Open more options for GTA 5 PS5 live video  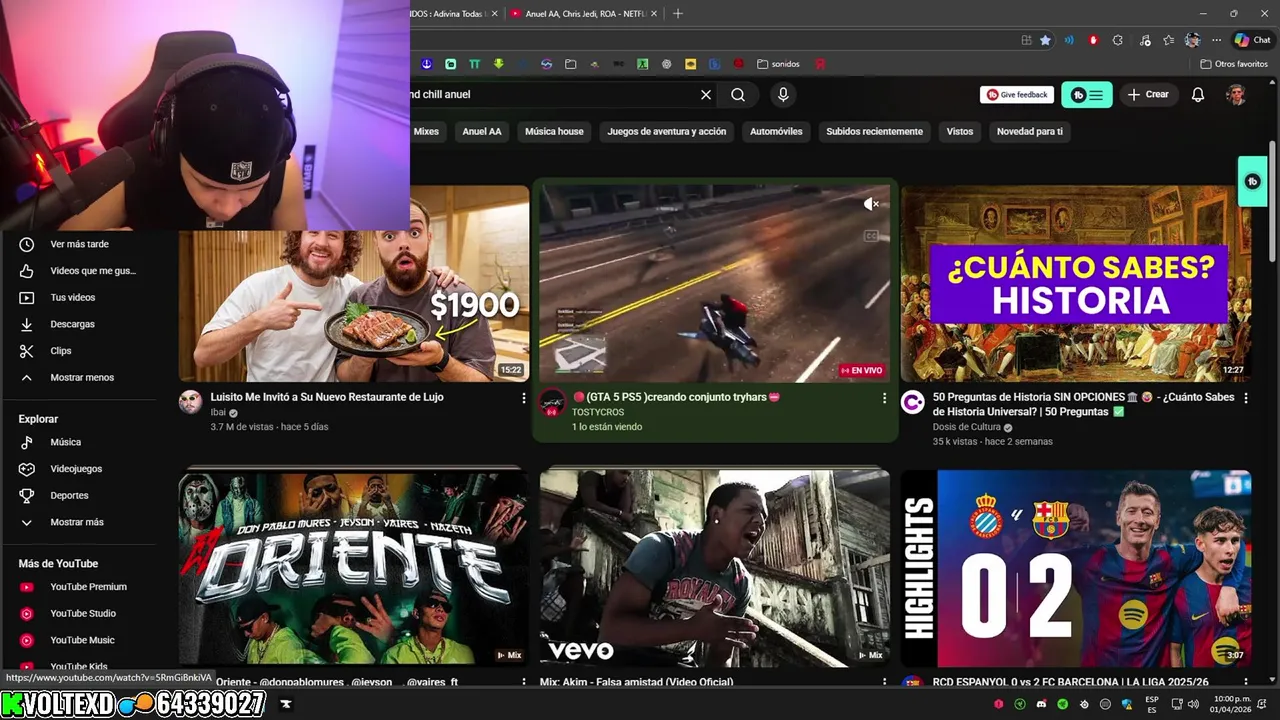pos(884,398)
